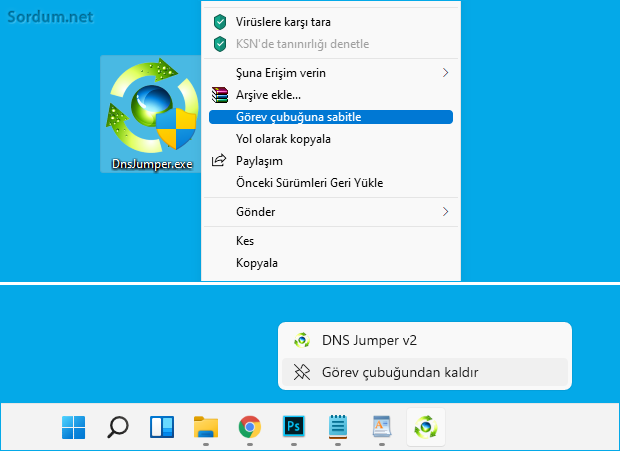Click the pinned DNS Jumper taskbar icon
620x451 pixels.
427,428
